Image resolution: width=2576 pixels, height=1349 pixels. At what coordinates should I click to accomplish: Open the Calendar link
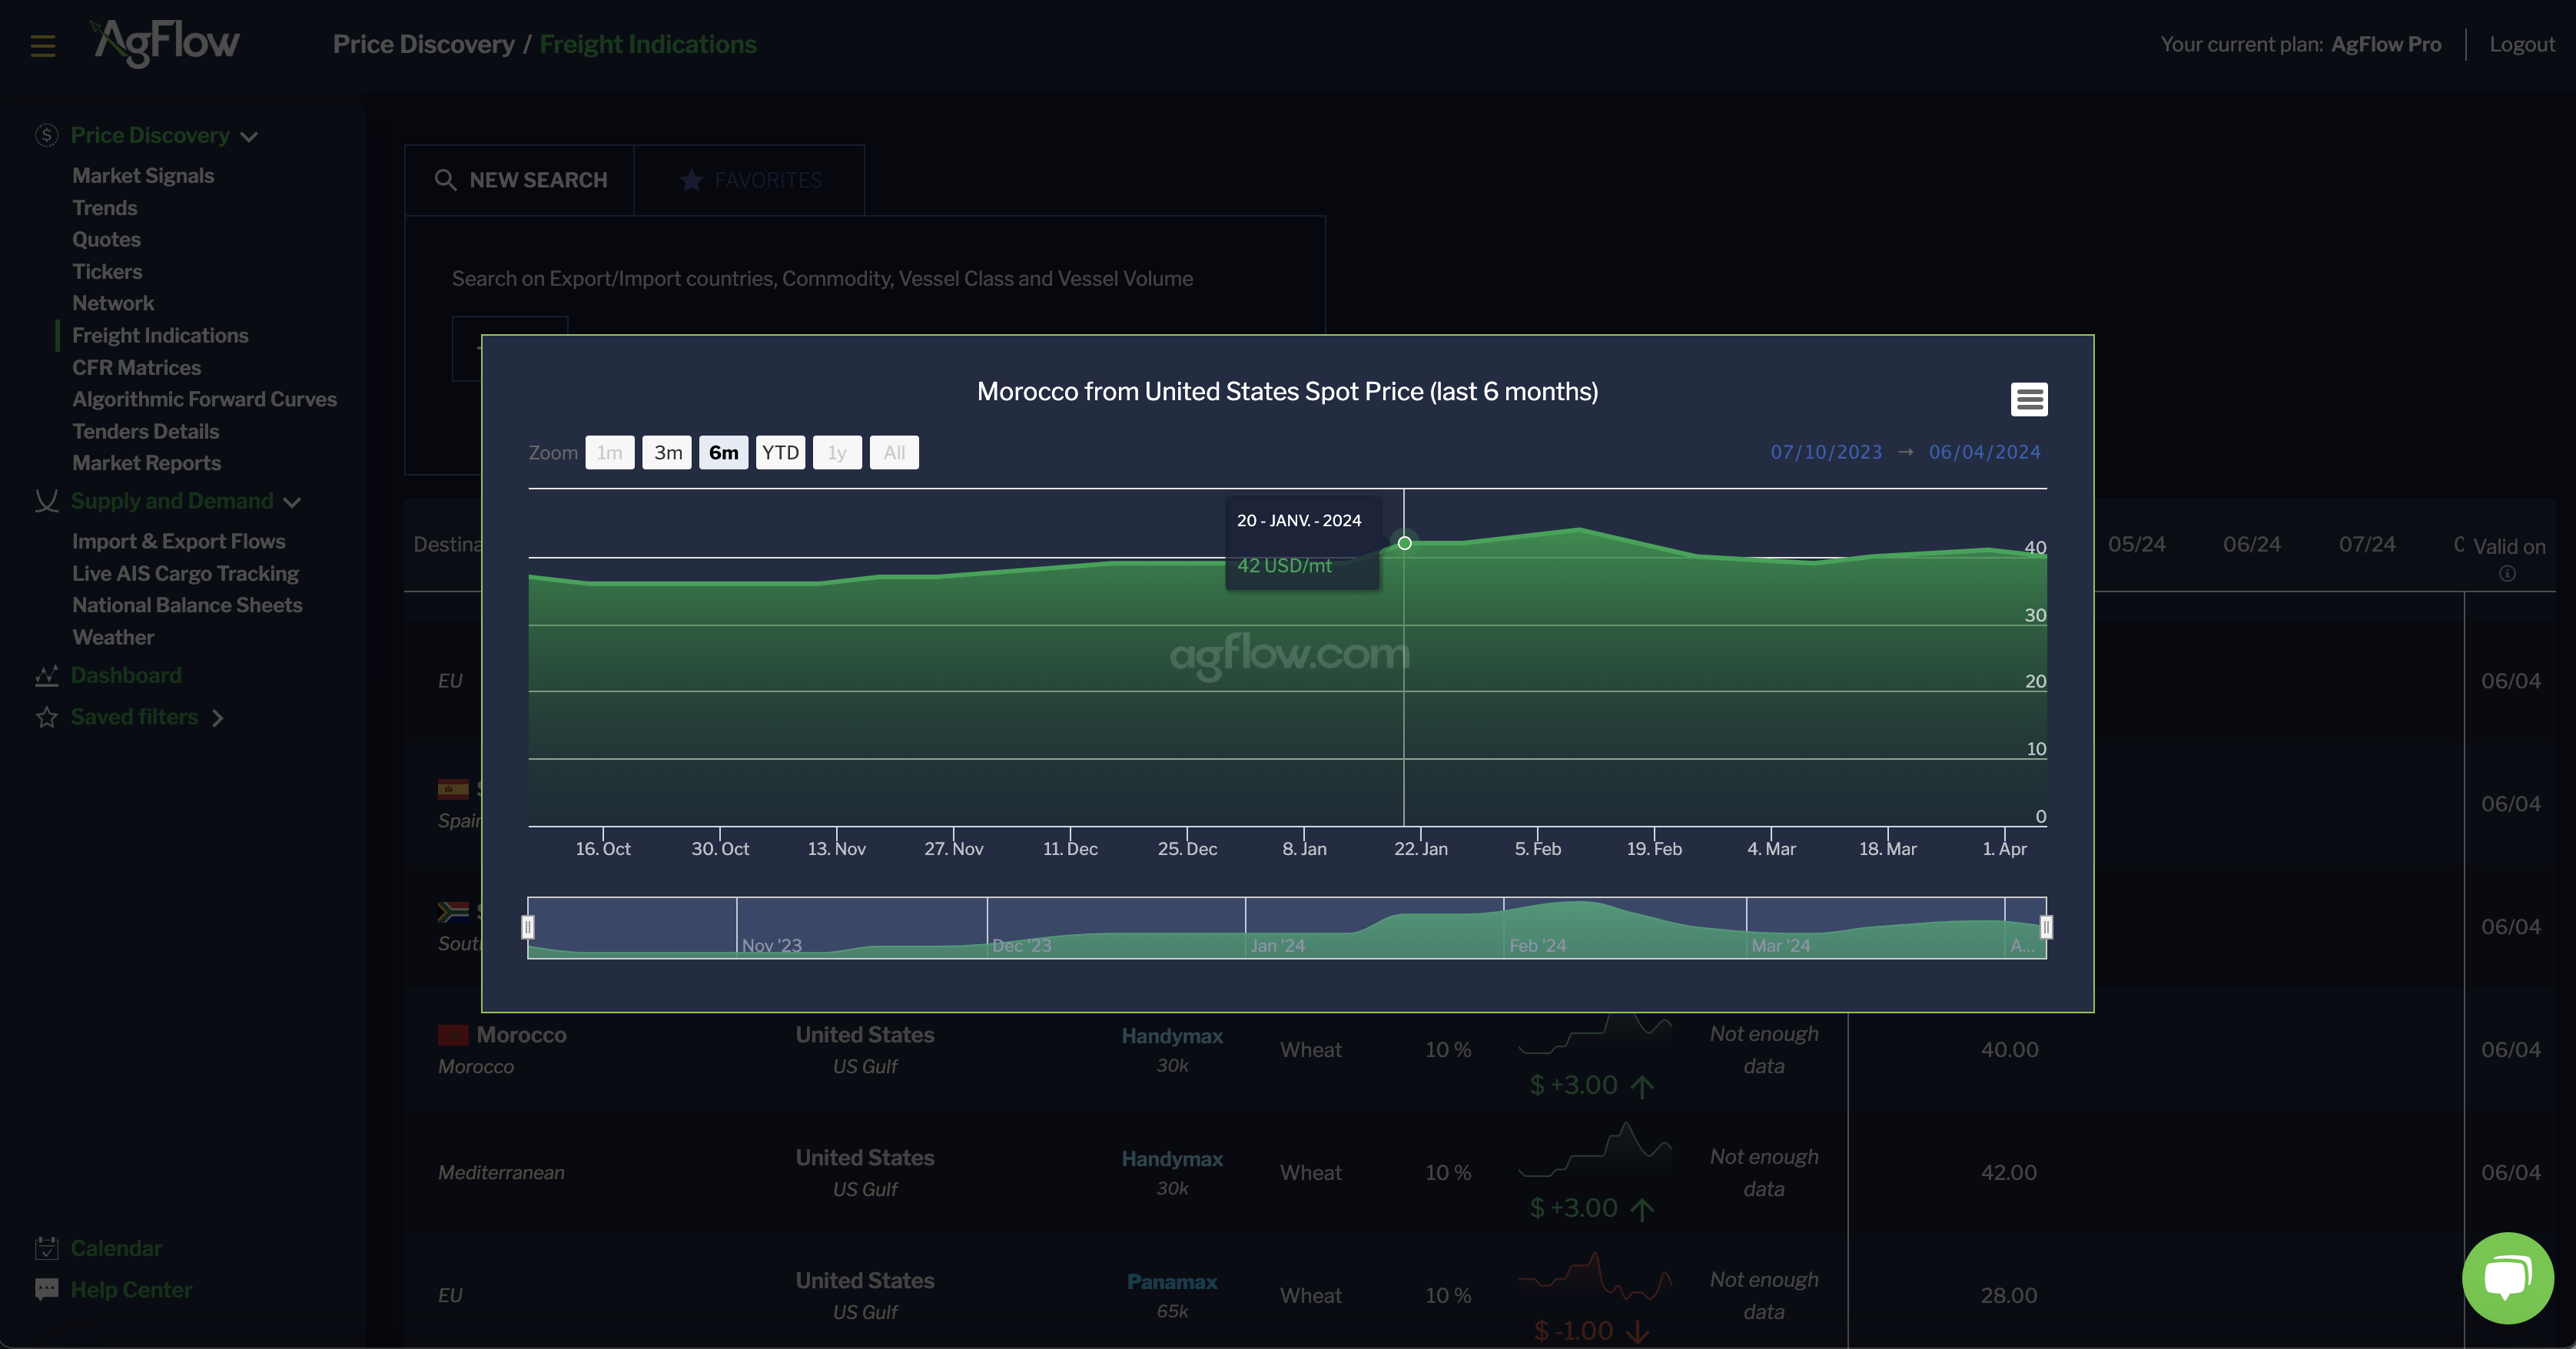click(x=116, y=1248)
